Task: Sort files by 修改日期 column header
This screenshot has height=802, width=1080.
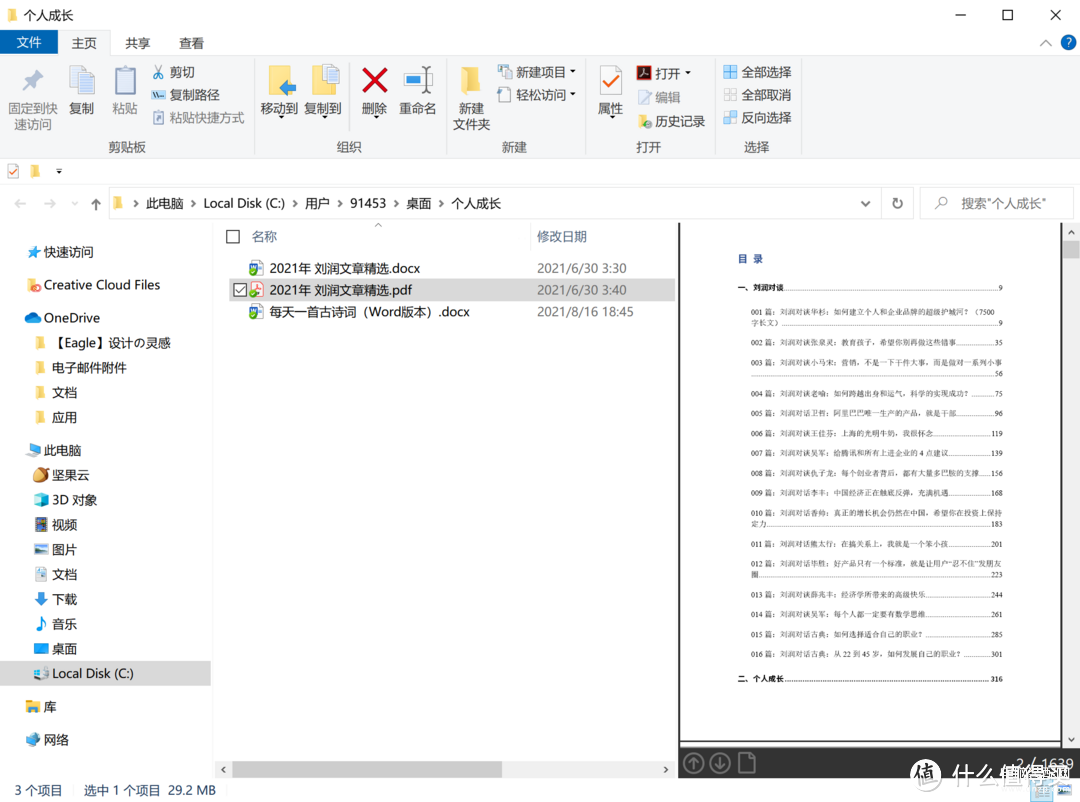Action: point(561,236)
